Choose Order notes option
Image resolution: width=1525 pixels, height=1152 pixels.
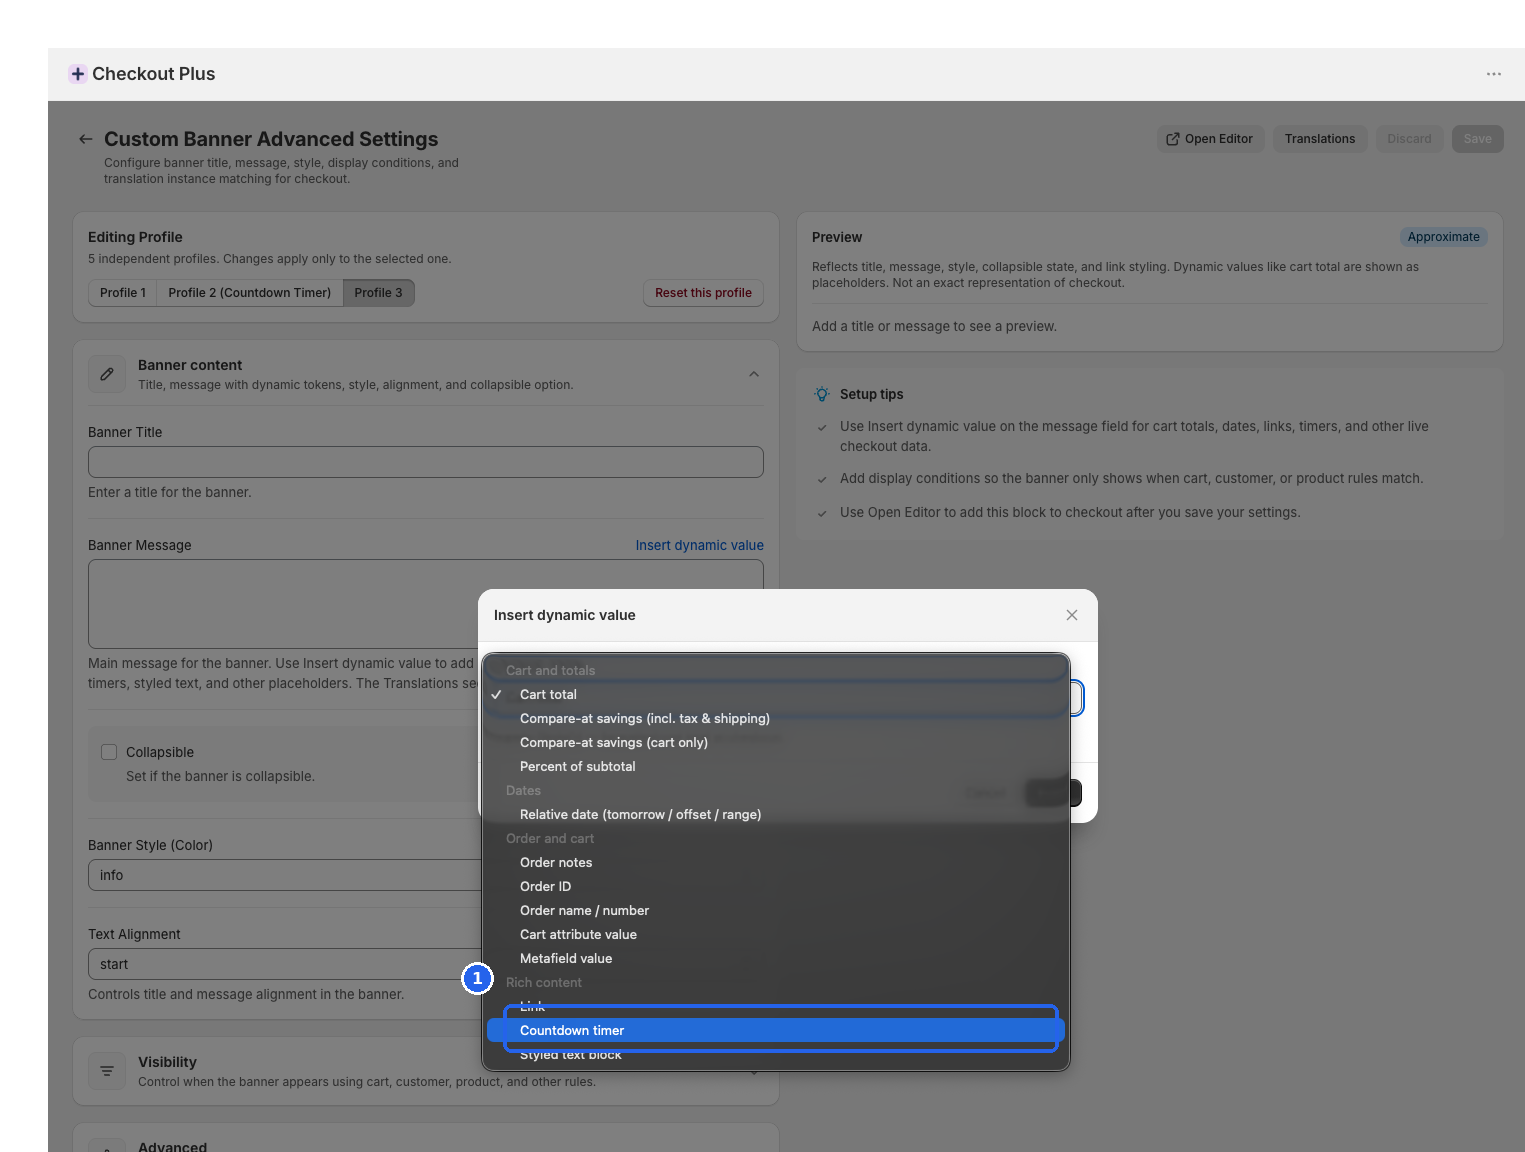[x=776, y=862]
